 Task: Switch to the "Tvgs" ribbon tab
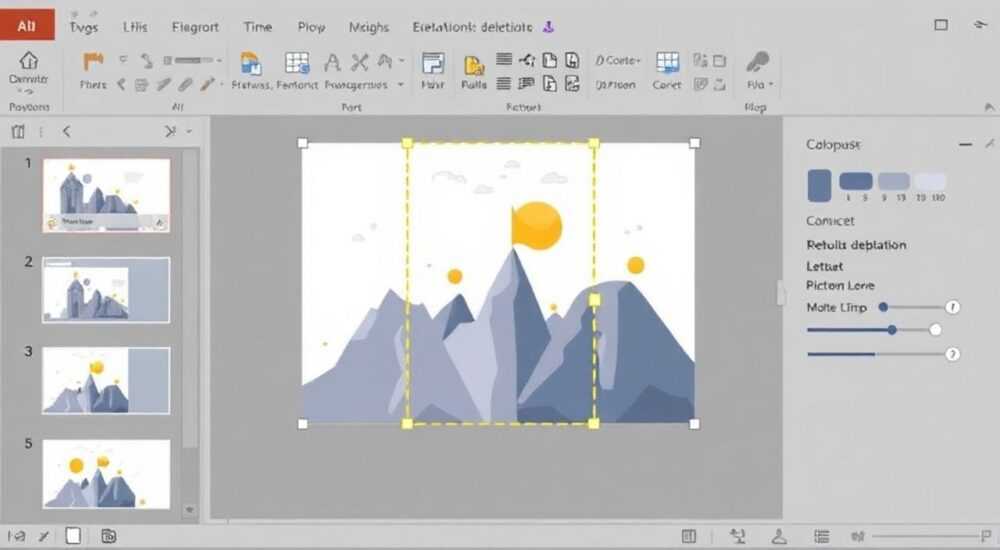point(84,27)
